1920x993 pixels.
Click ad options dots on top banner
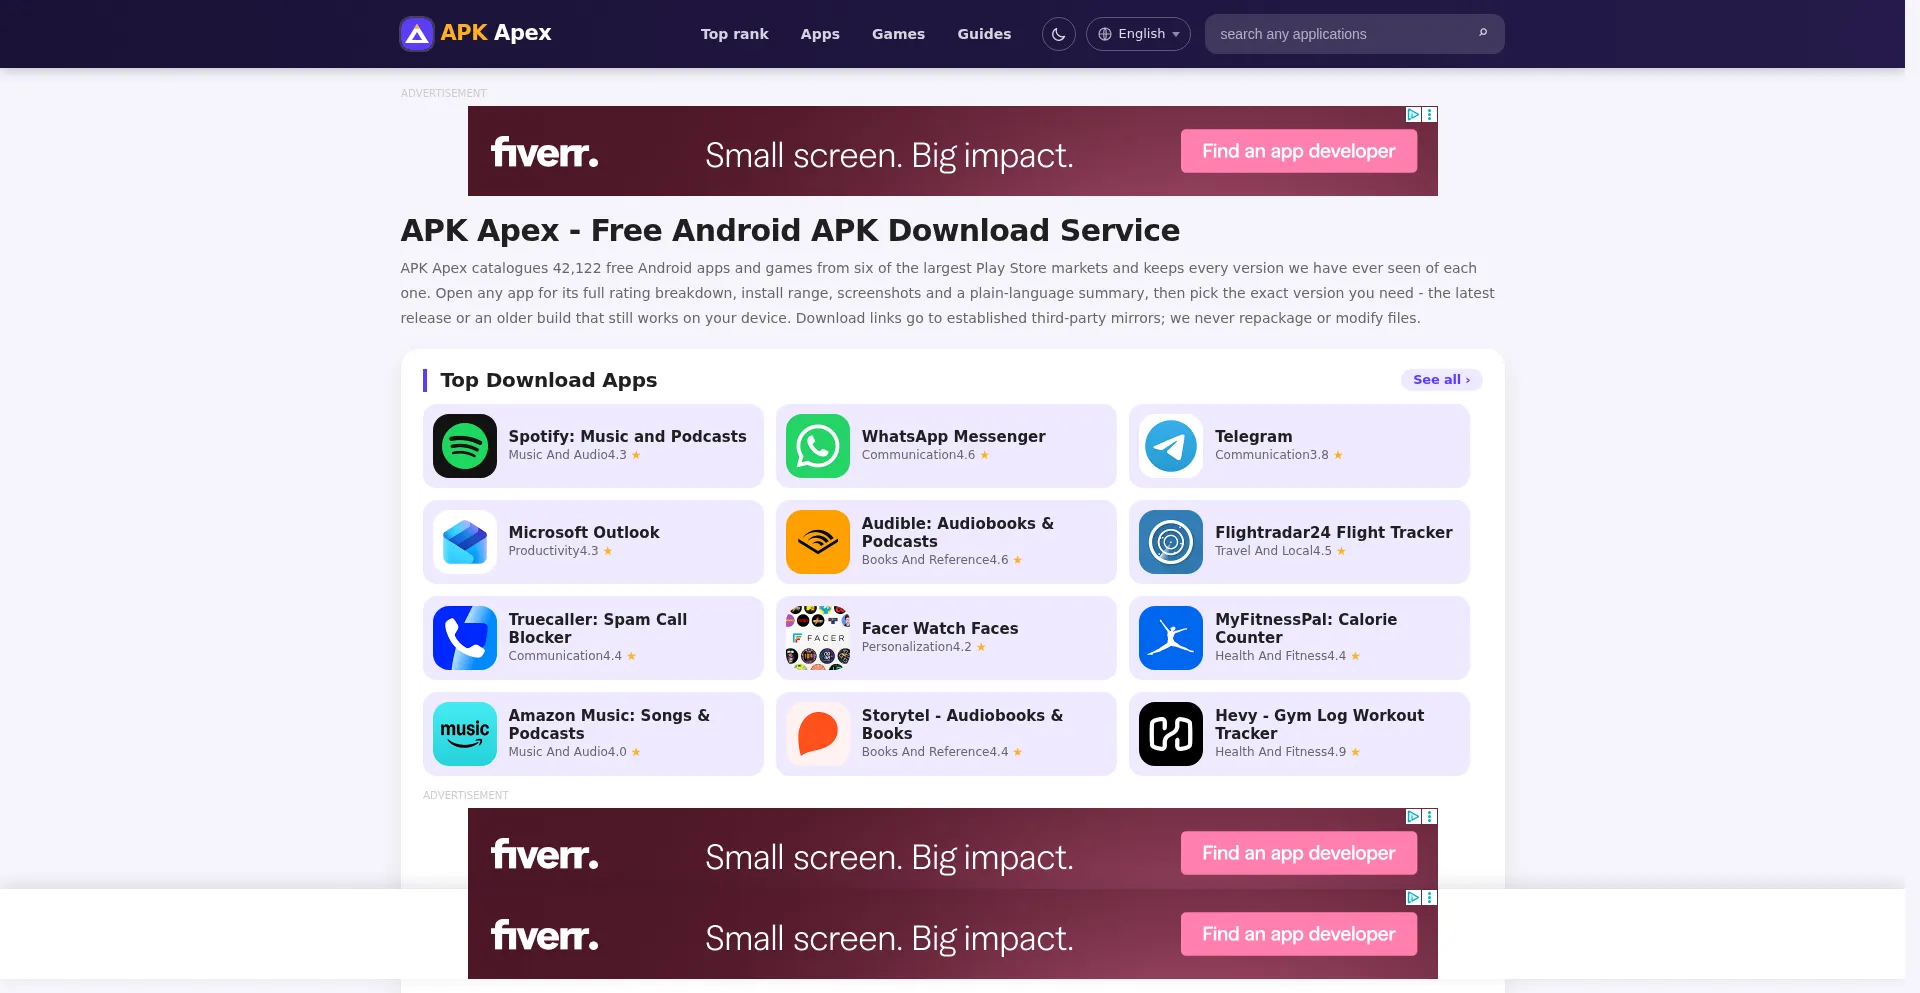(x=1430, y=115)
